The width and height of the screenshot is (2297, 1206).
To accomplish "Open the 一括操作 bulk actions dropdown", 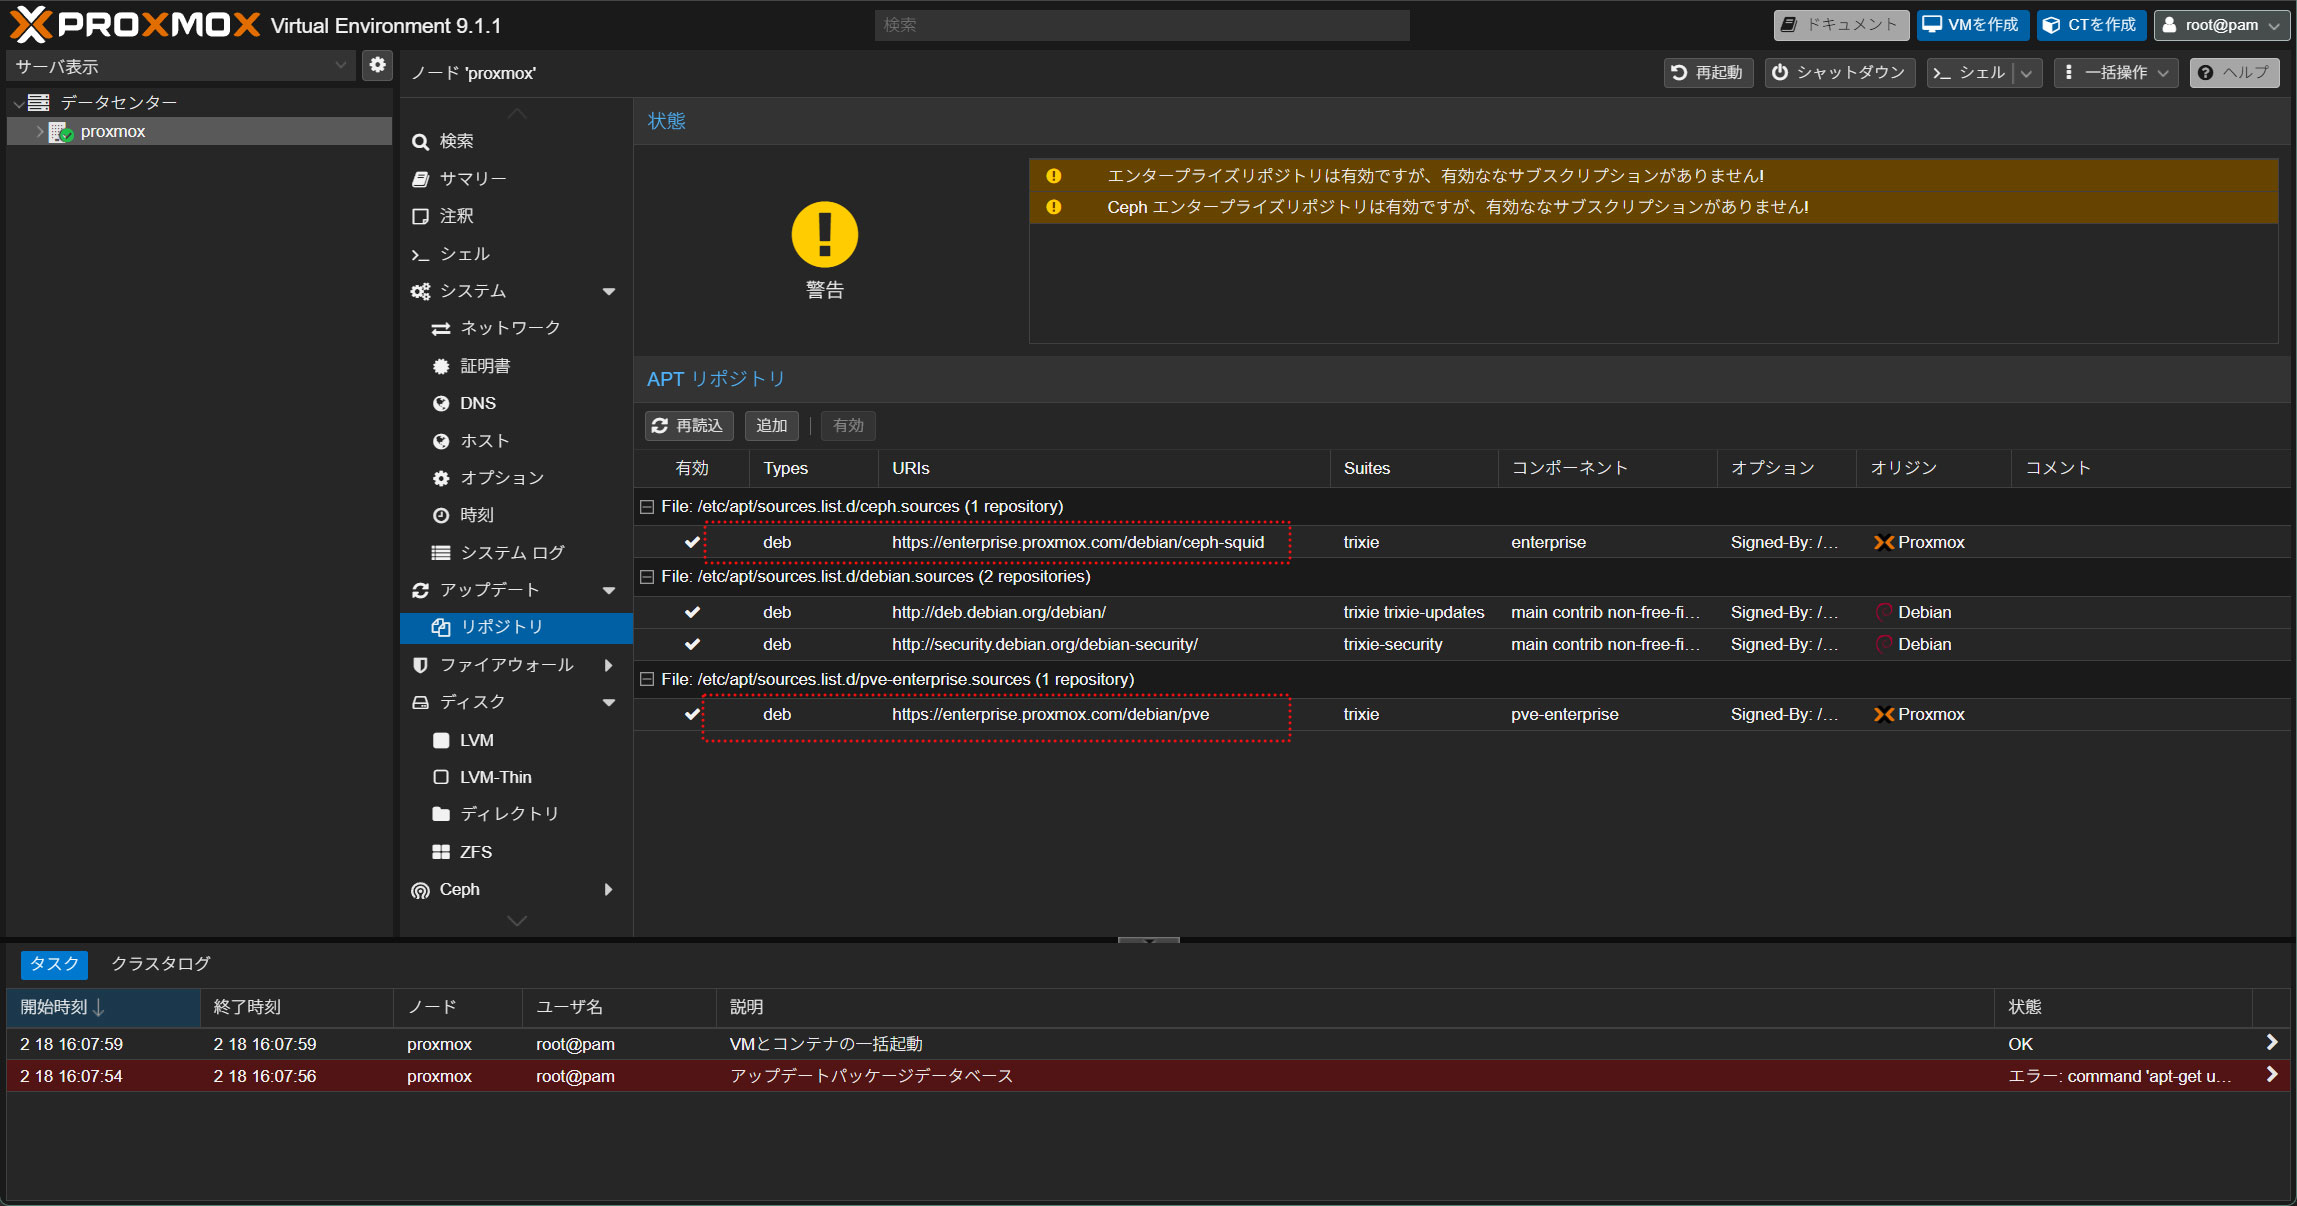I will 2115,72.
